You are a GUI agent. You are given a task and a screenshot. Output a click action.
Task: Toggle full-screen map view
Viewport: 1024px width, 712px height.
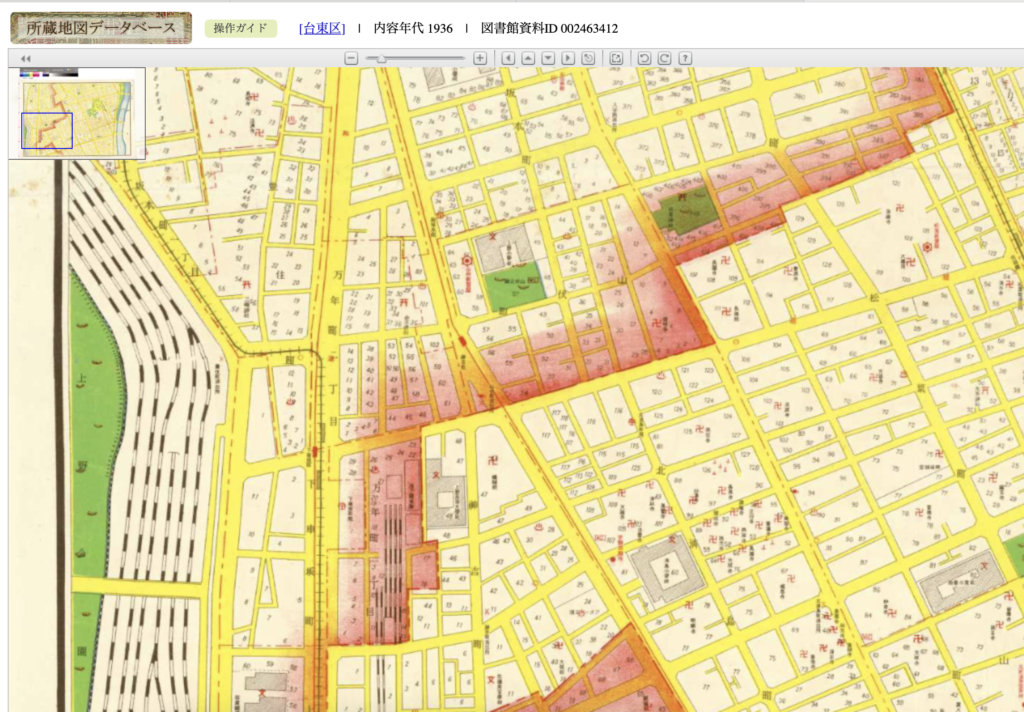pos(616,59)
